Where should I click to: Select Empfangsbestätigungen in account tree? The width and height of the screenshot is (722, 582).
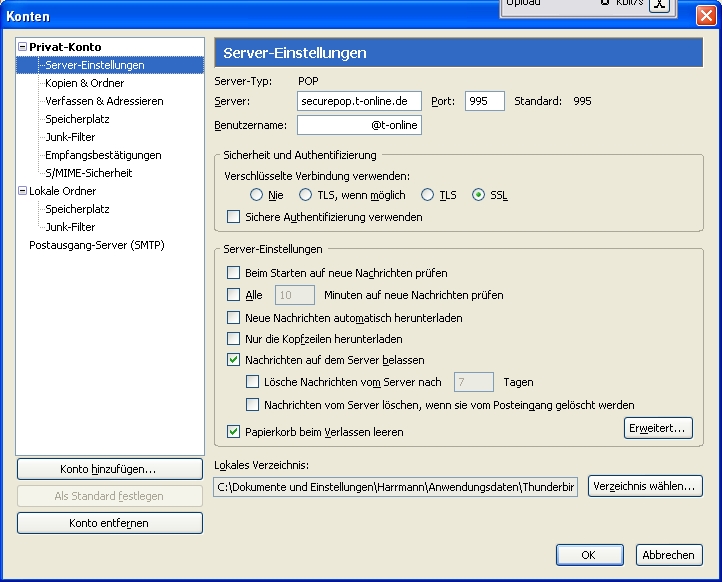(x=103, y=155)
